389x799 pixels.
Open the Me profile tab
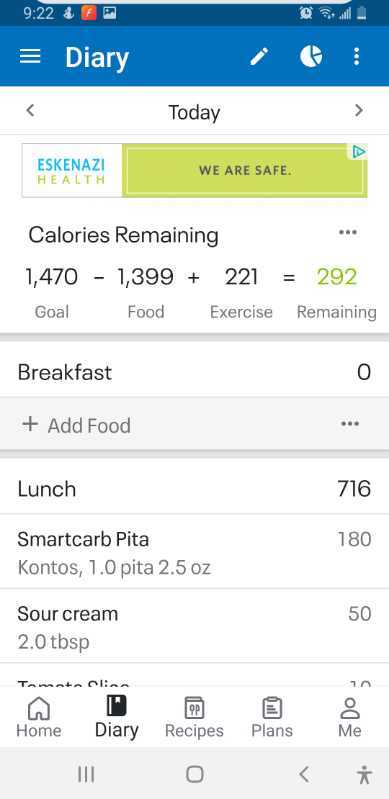pyautogui.click(x=350, y=717)
